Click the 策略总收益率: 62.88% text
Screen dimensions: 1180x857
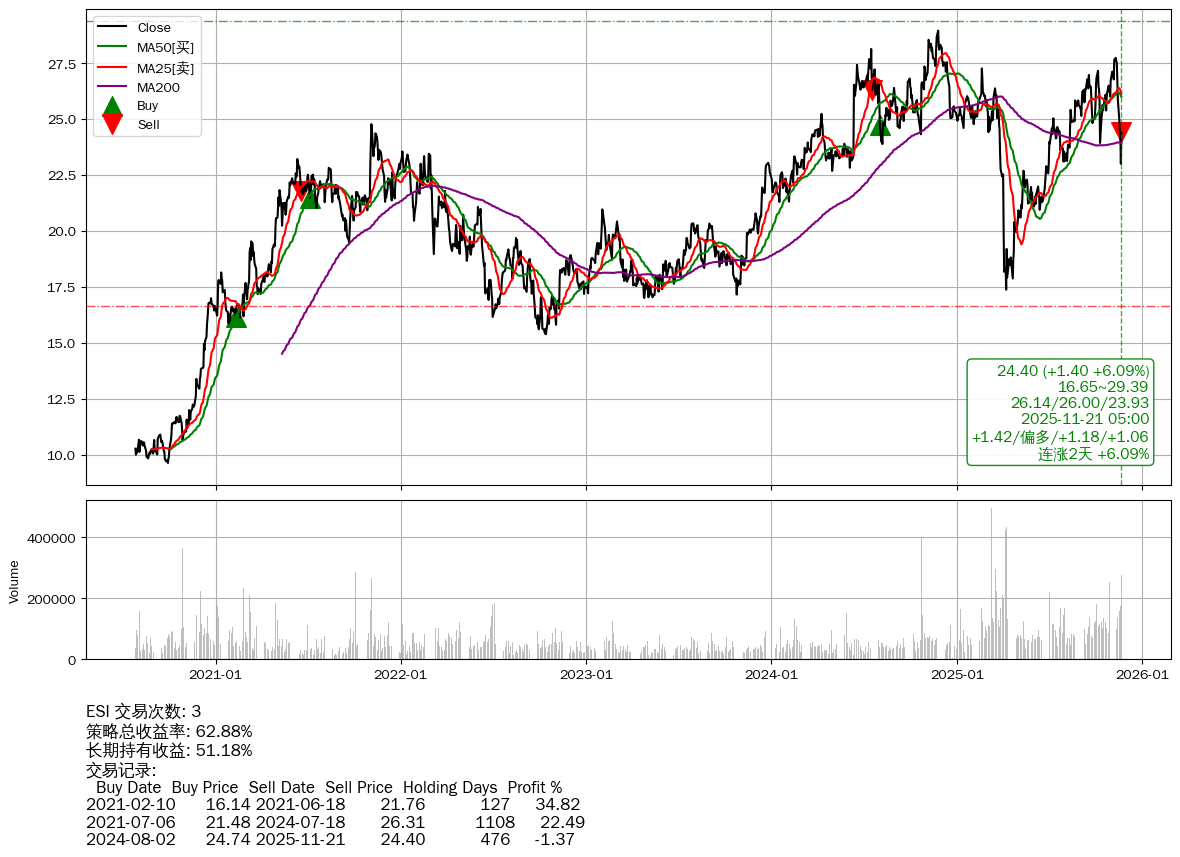[169, 731]
